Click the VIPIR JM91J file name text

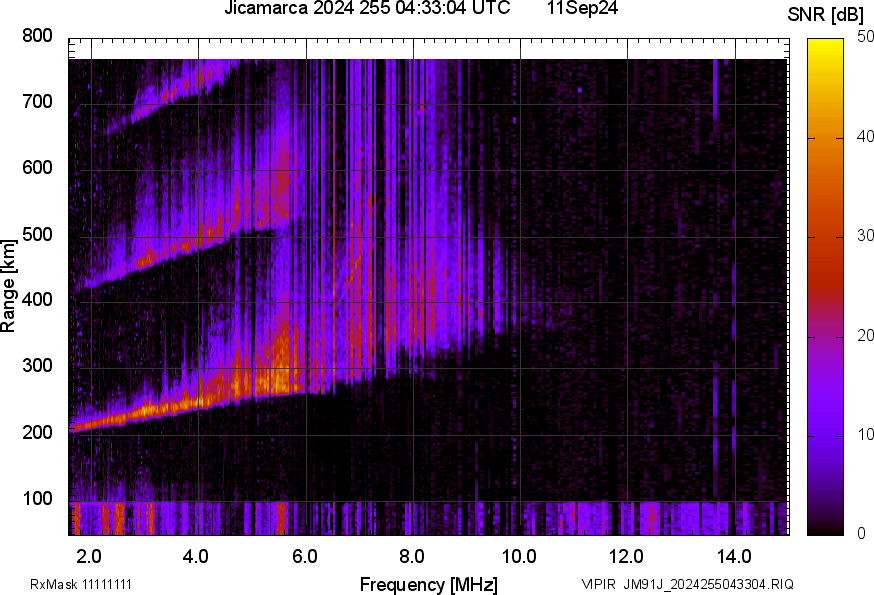click(x=687, y=584)
